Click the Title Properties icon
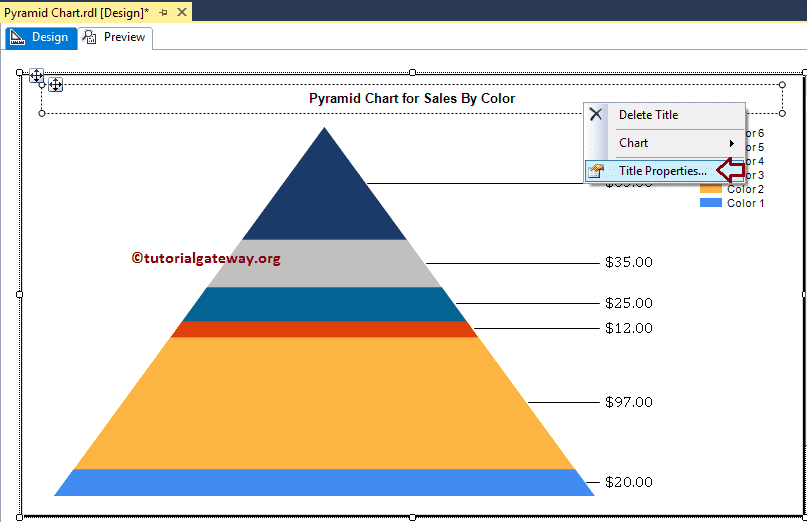 595,171
